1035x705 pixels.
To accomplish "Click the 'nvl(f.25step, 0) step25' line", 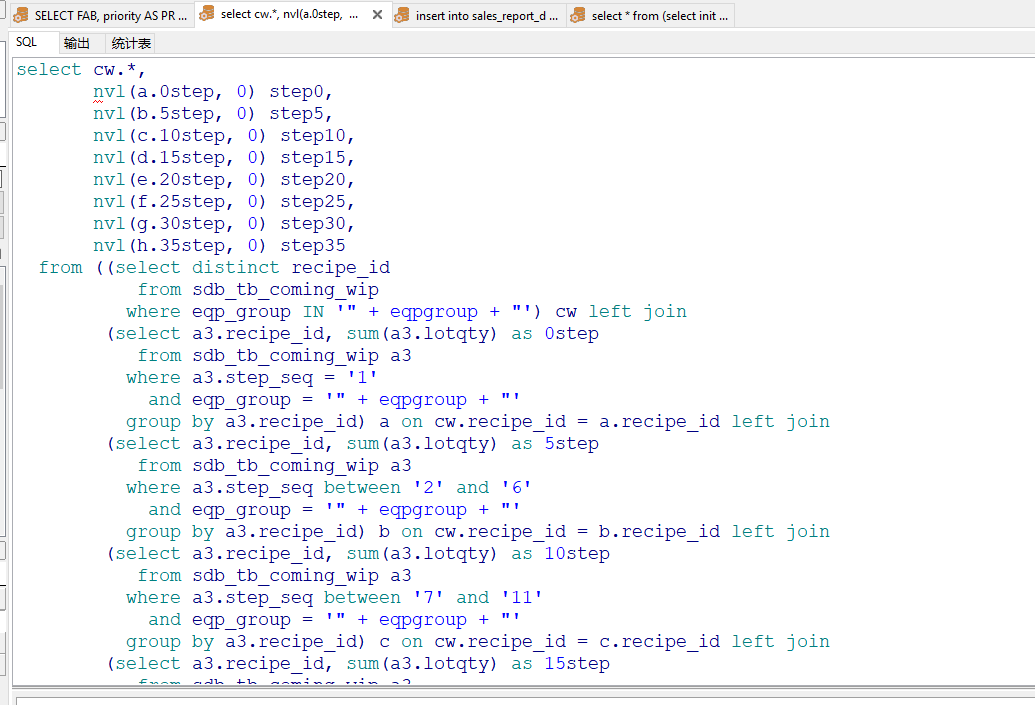I will coord(224,201).
